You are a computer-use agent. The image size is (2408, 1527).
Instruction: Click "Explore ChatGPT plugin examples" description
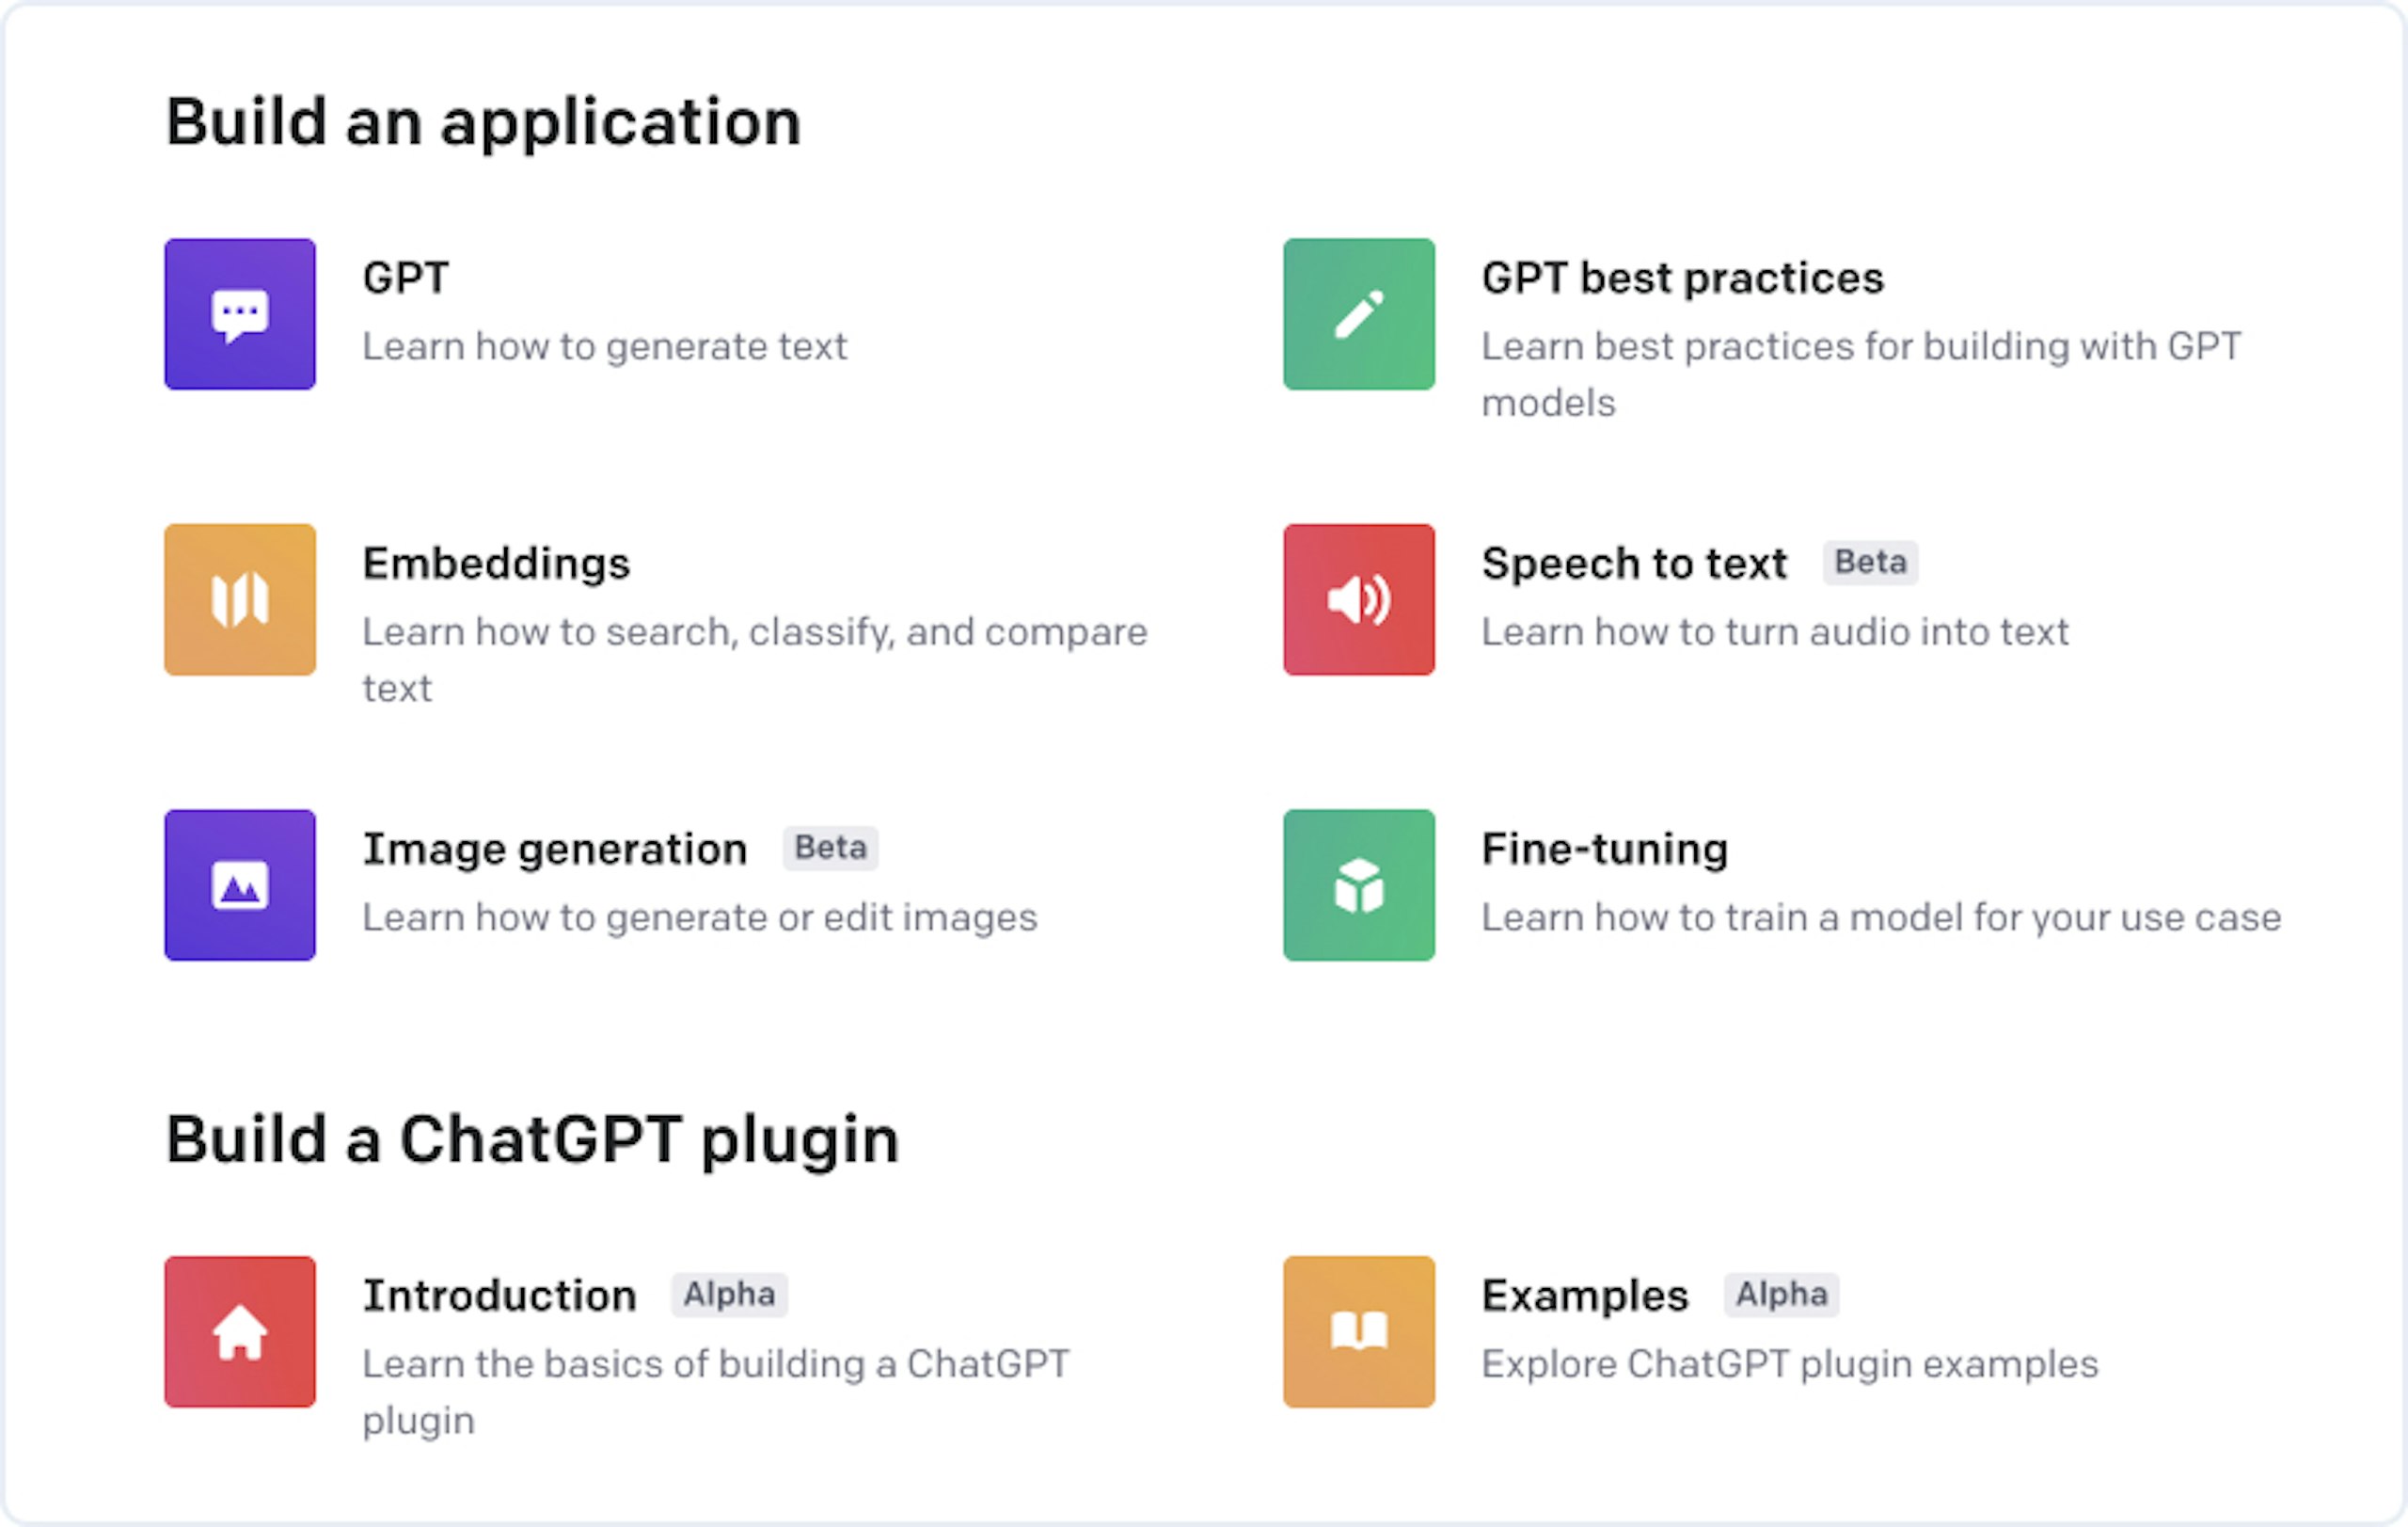coord(1789,1364)
